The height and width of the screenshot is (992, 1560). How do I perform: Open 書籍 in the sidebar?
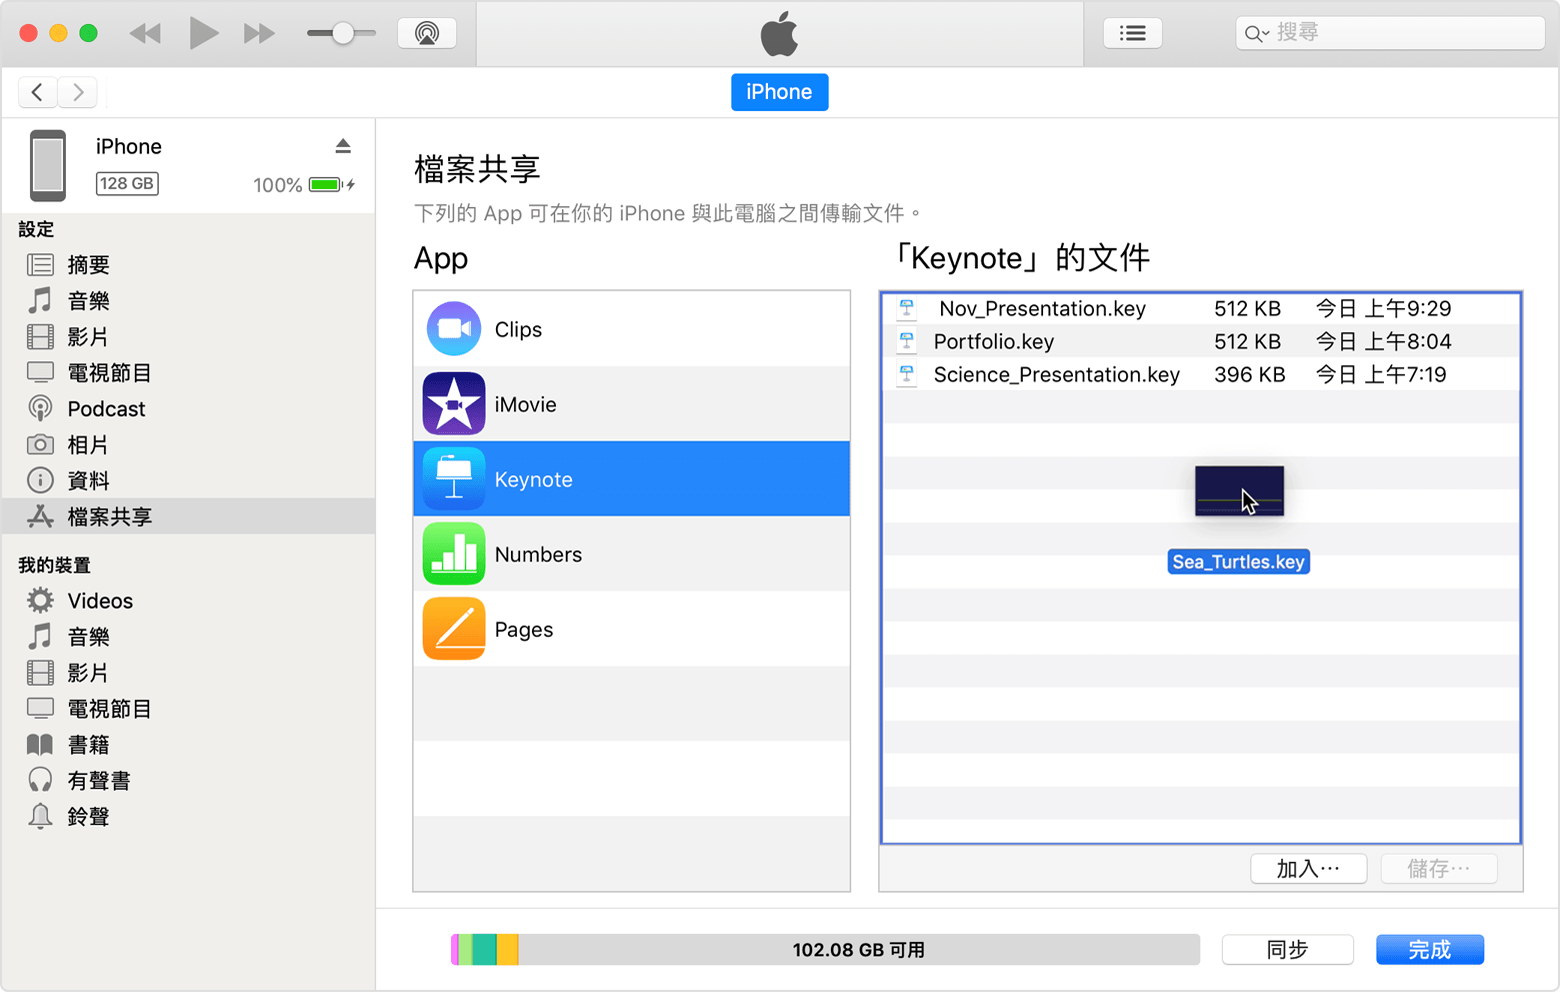point(188,745)
